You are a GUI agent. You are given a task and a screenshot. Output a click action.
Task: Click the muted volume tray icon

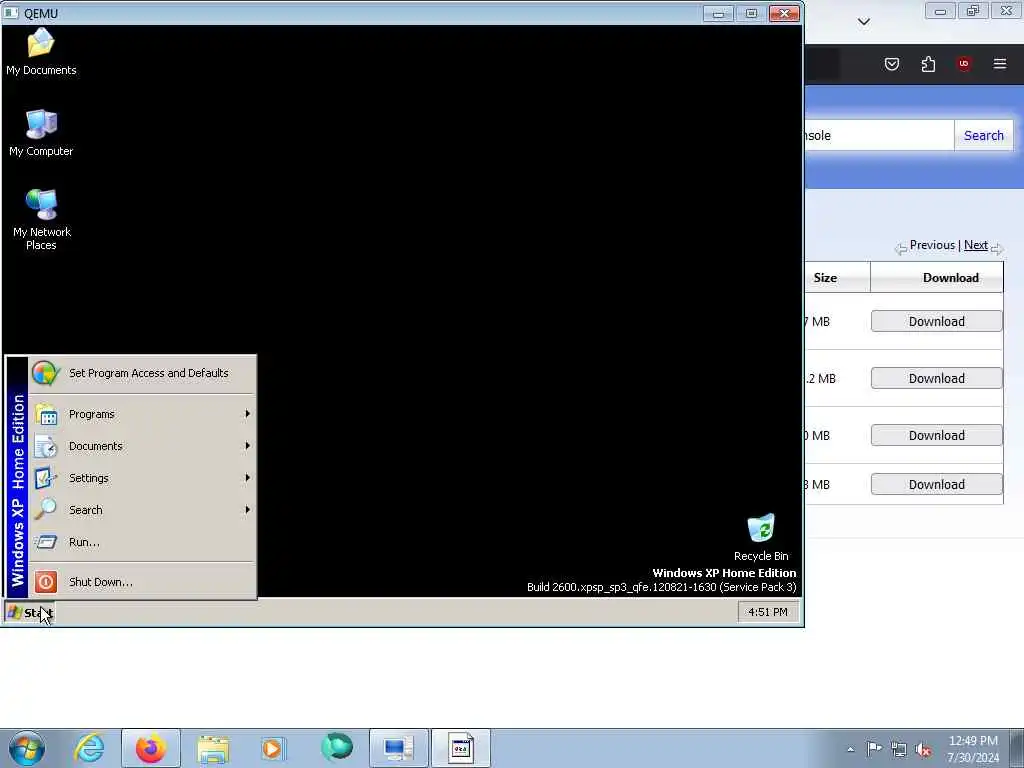click(x=923, y=749)
